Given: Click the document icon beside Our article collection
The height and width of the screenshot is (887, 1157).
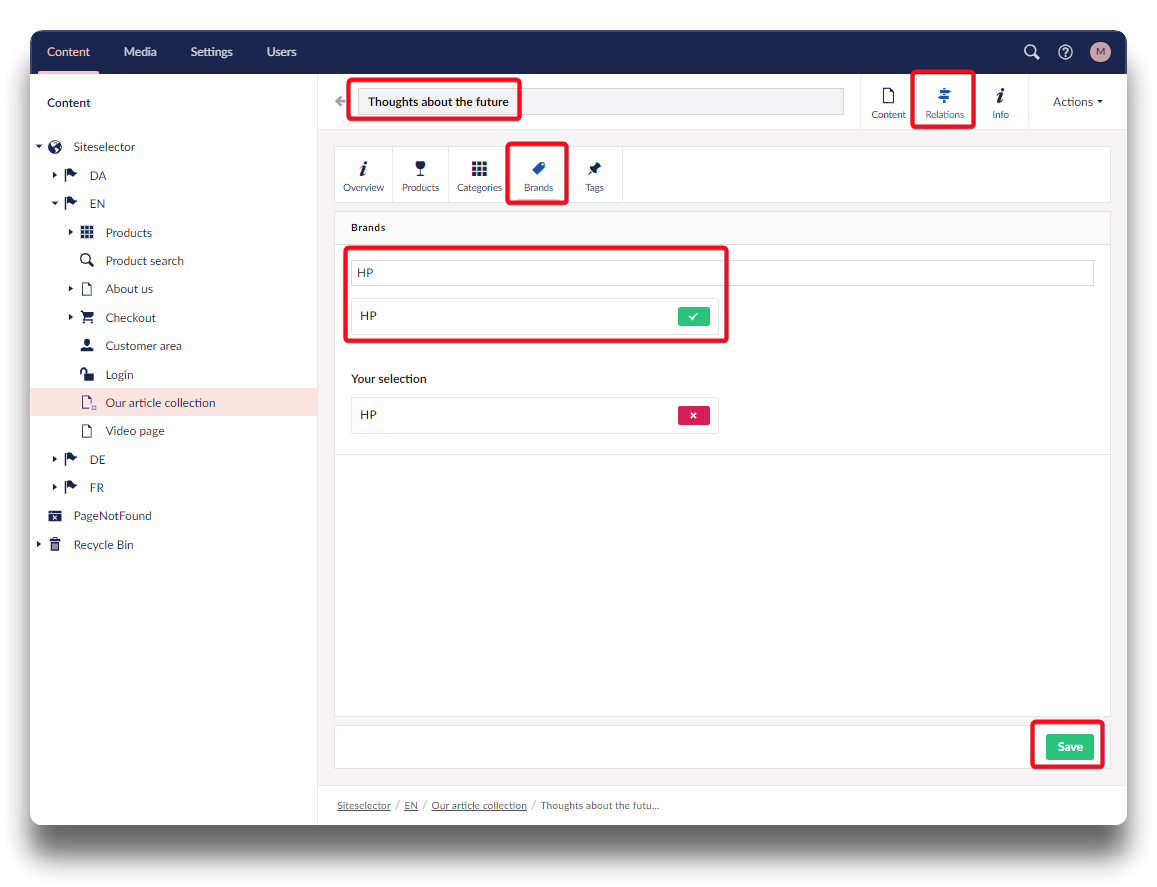Looking at the screenshot, I should 88,403.
